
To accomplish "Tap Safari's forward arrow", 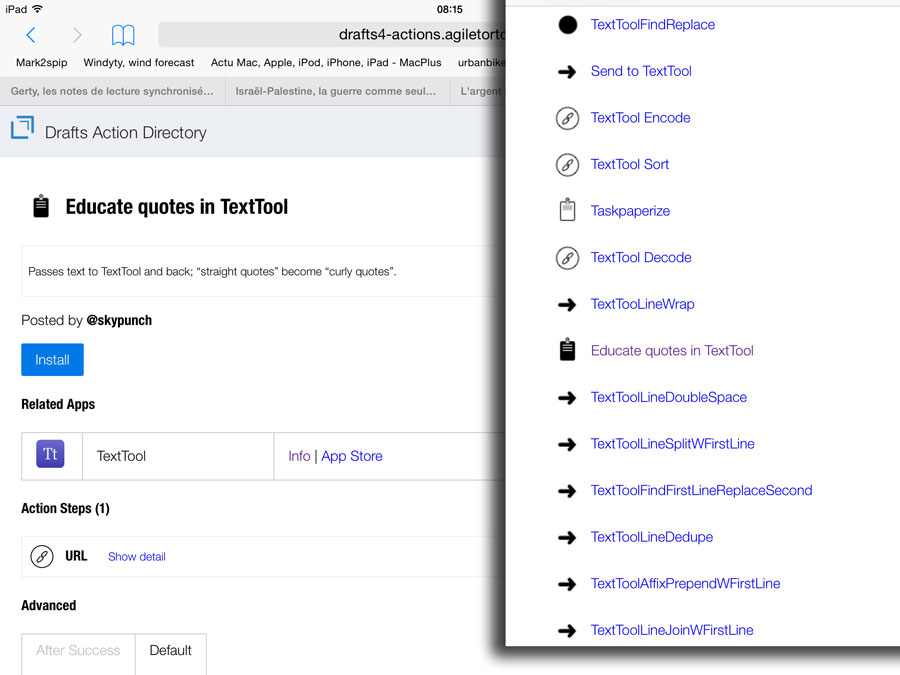I will tap(77, 35).
